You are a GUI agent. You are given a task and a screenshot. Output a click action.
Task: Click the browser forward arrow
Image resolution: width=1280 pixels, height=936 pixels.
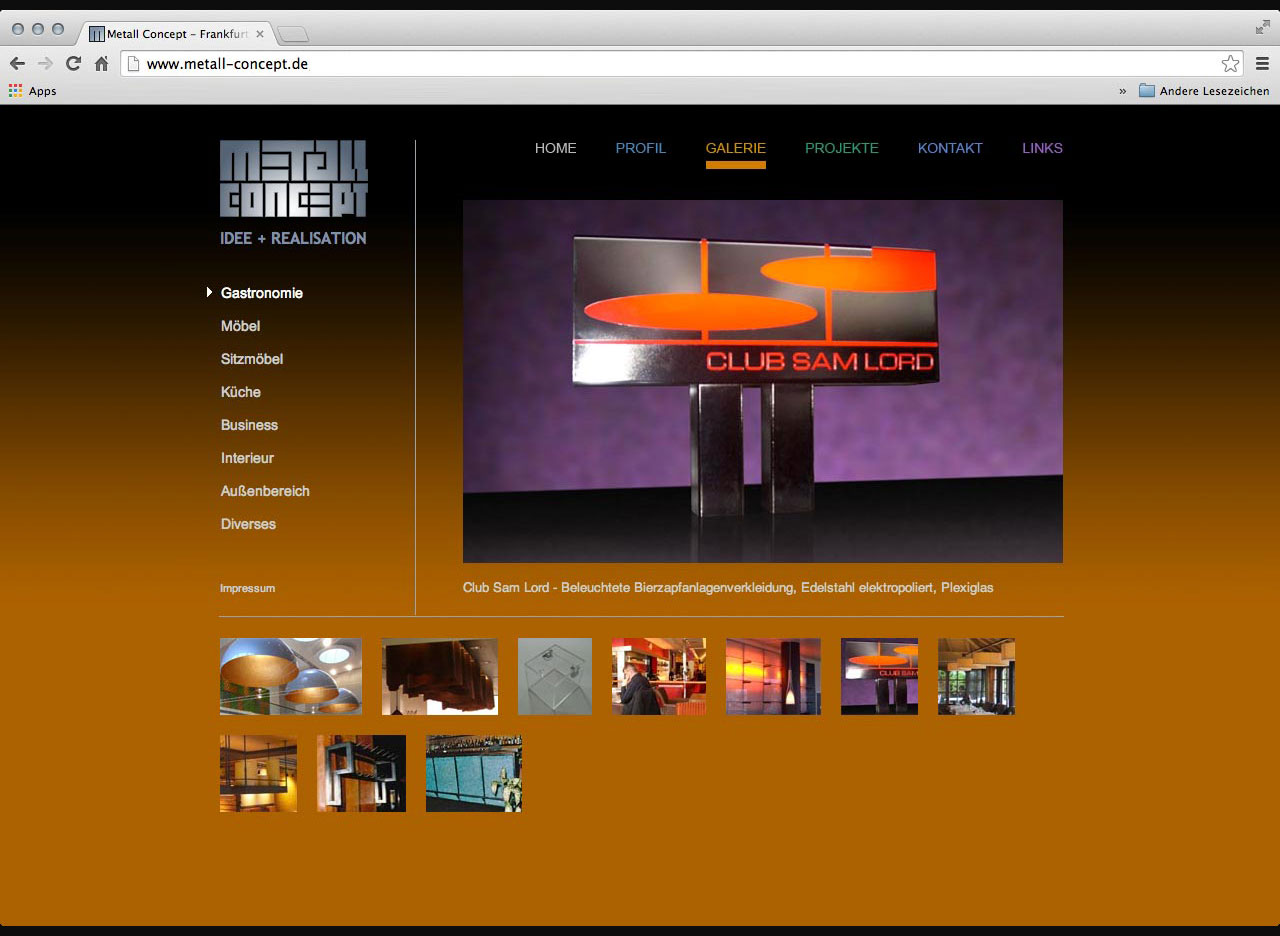(x=45, y=63)
